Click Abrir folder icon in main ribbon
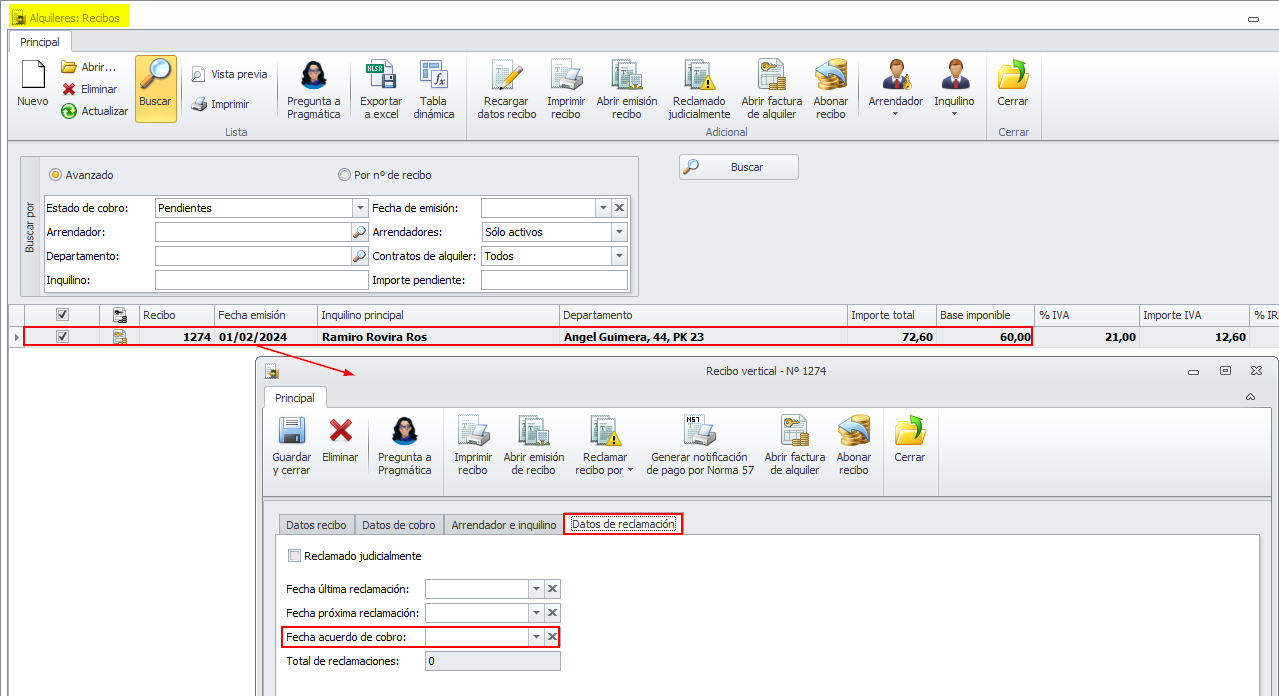 [x=69, y=67]
